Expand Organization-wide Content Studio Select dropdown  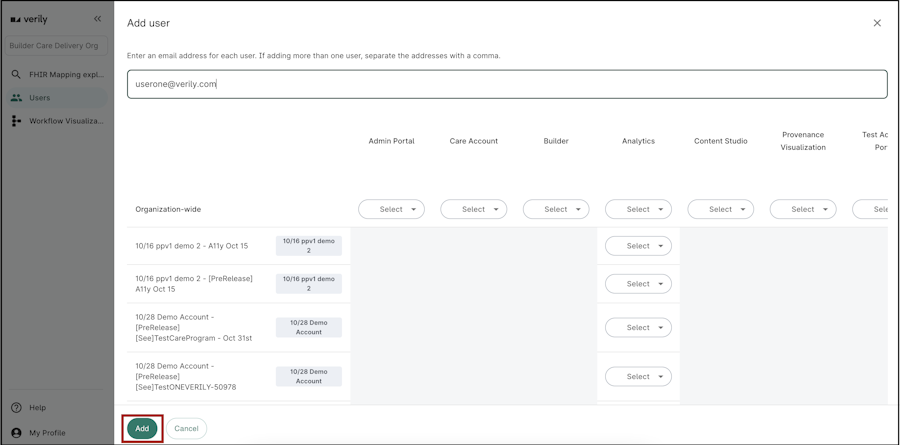coord(720,210)
